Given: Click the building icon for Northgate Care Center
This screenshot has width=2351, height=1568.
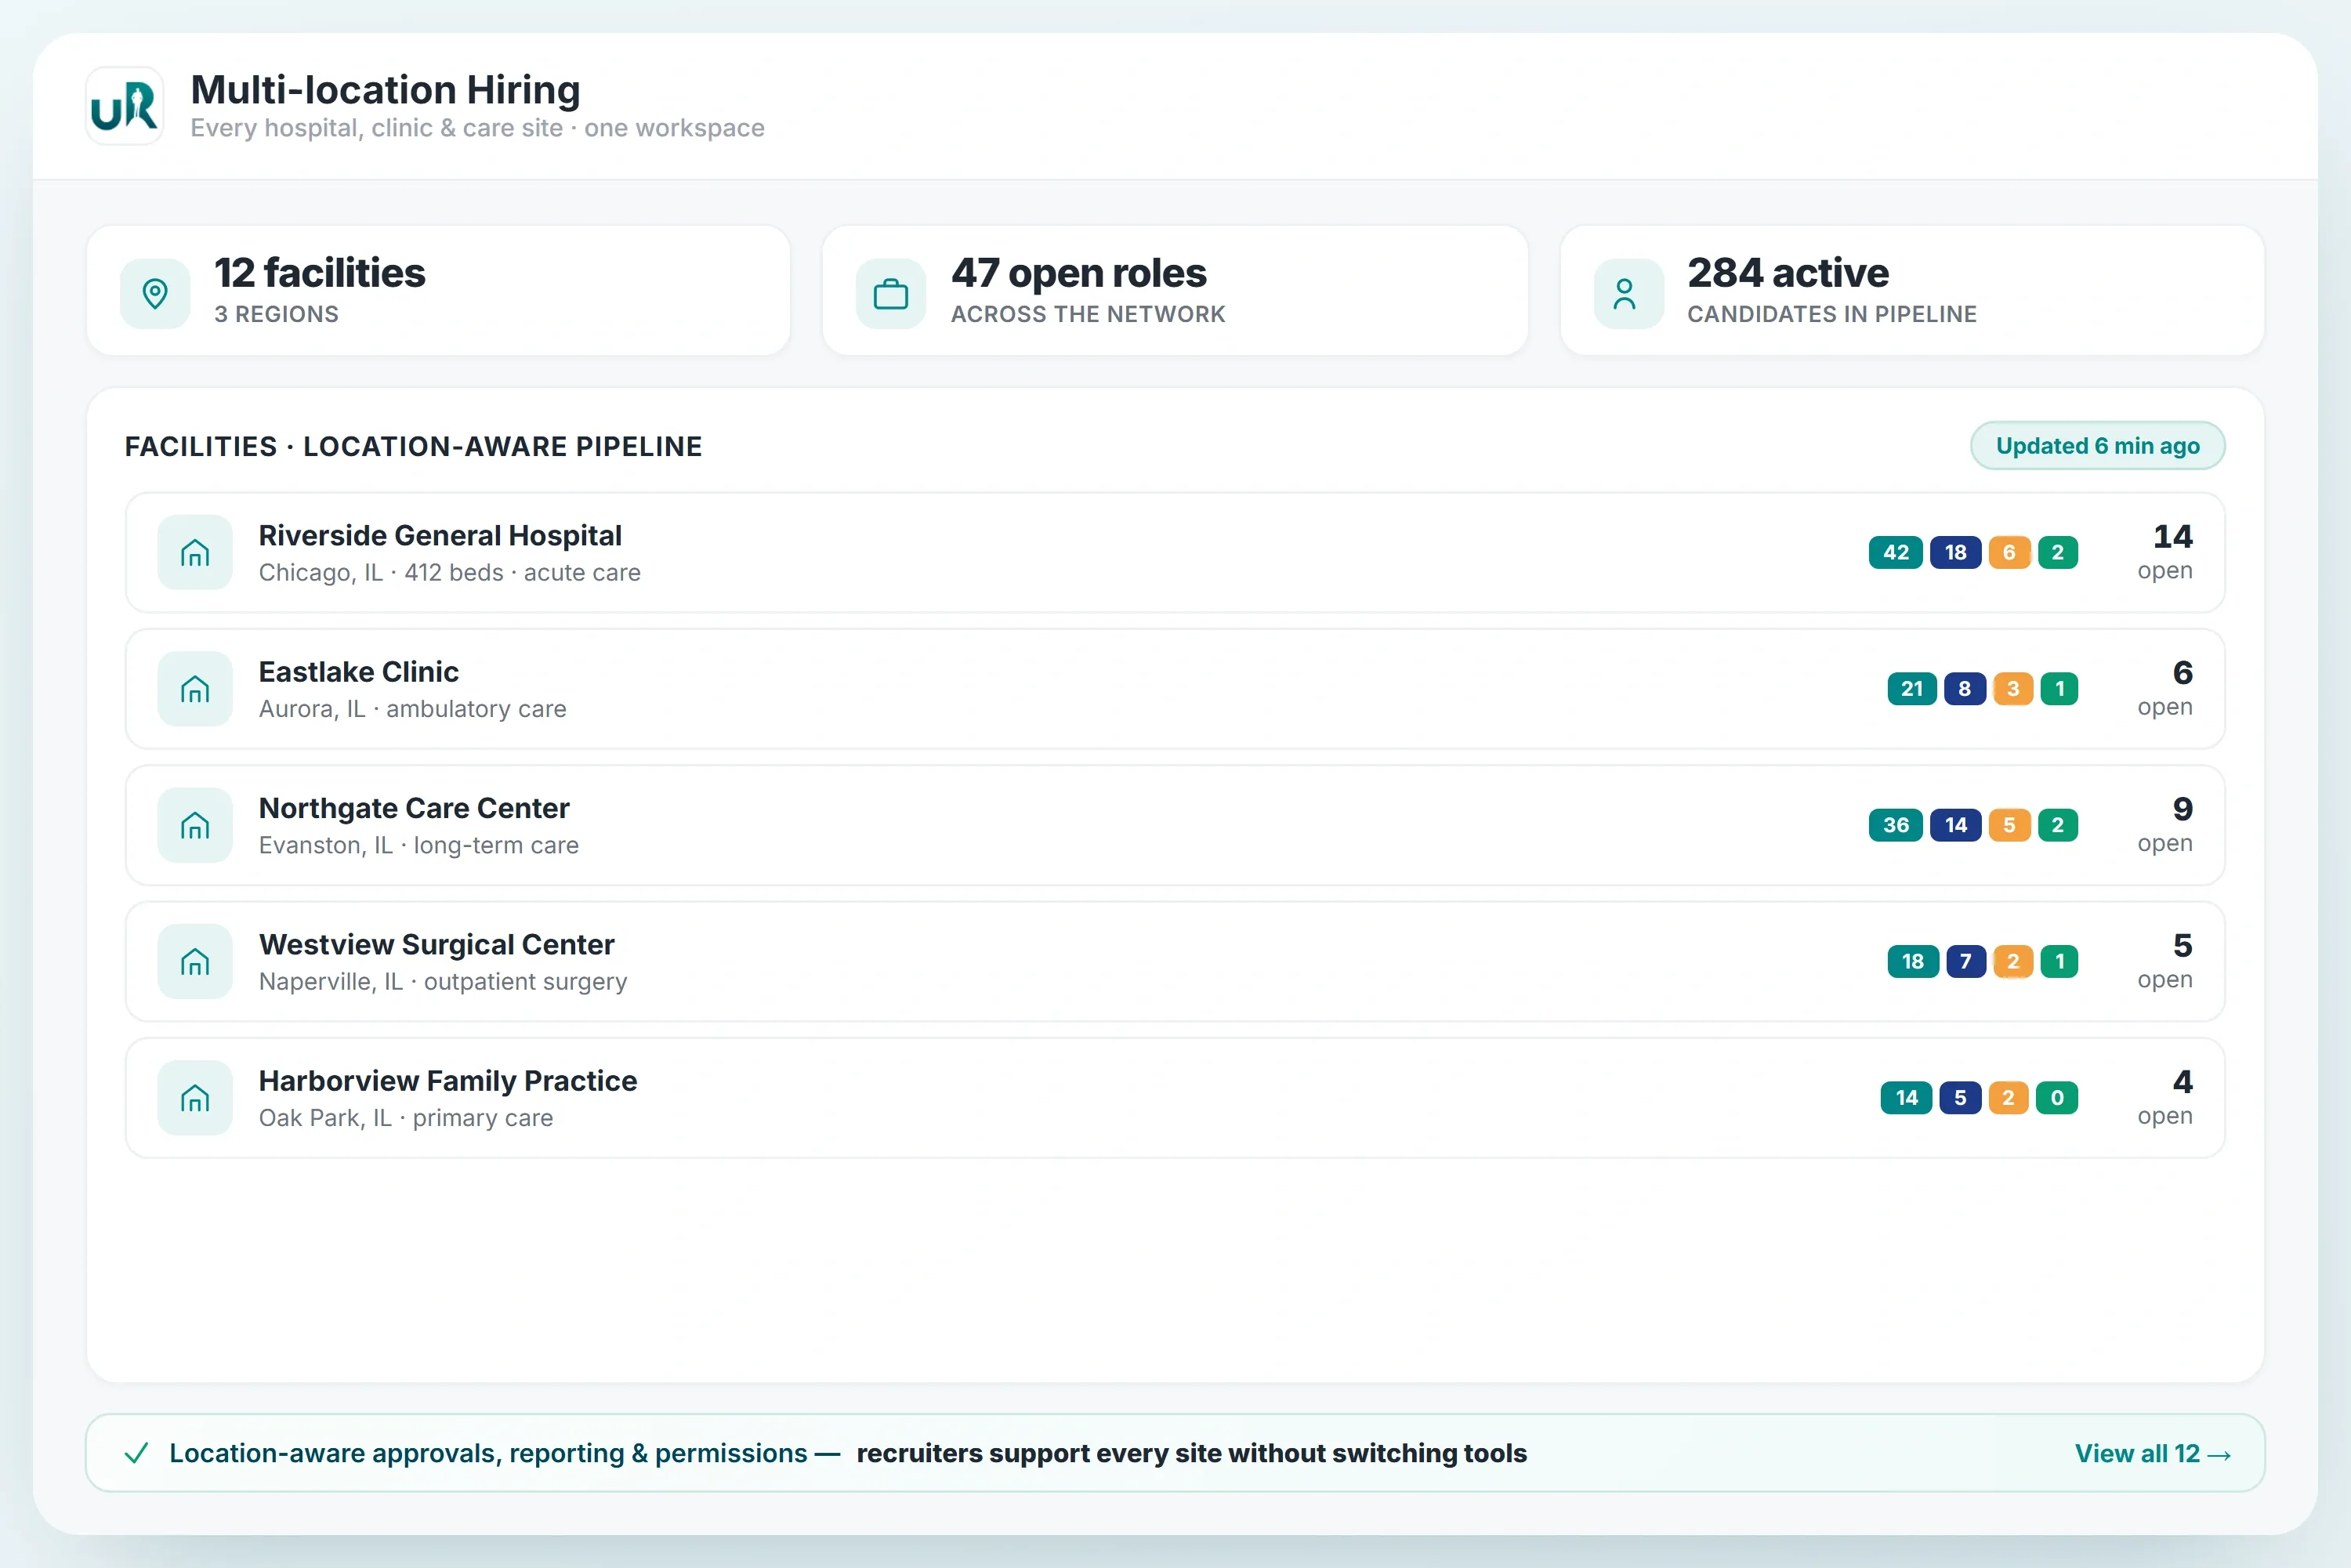Looking at the screenshot, I should 195,825.
